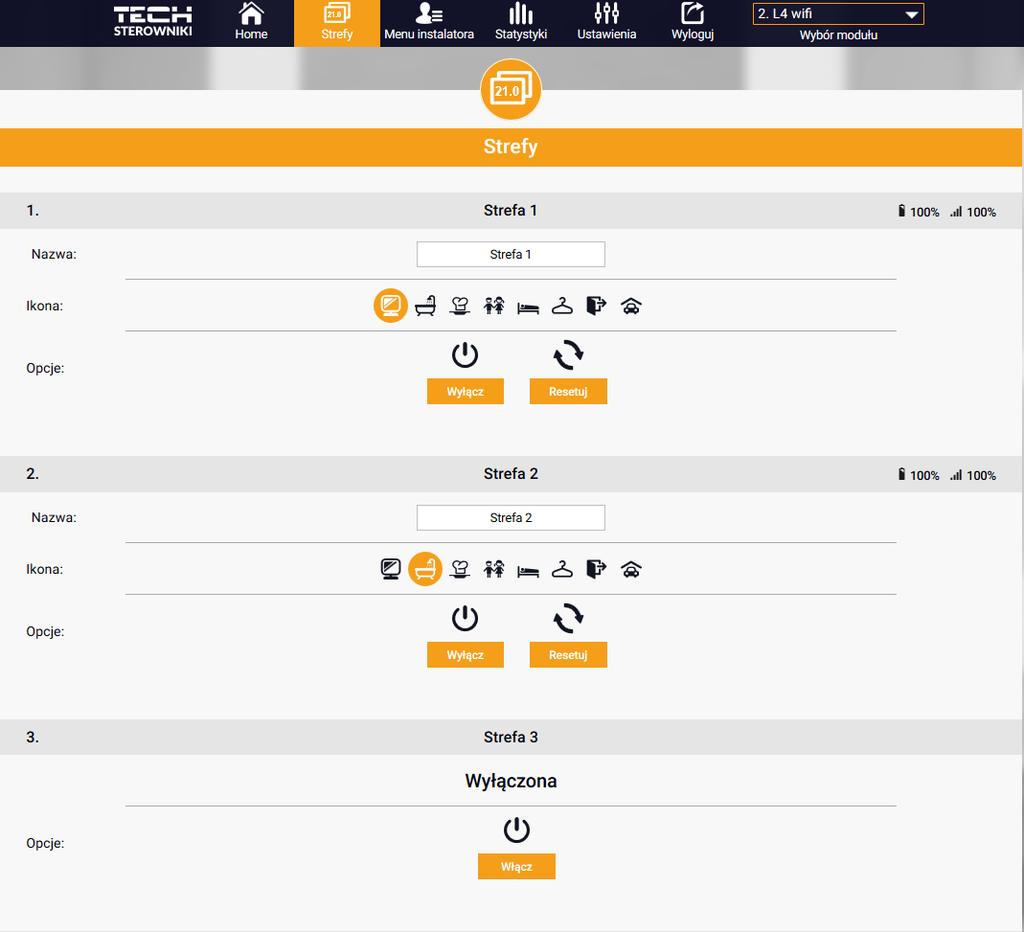
Task: Select the door icon for Strefa 1
Action: 596,306
